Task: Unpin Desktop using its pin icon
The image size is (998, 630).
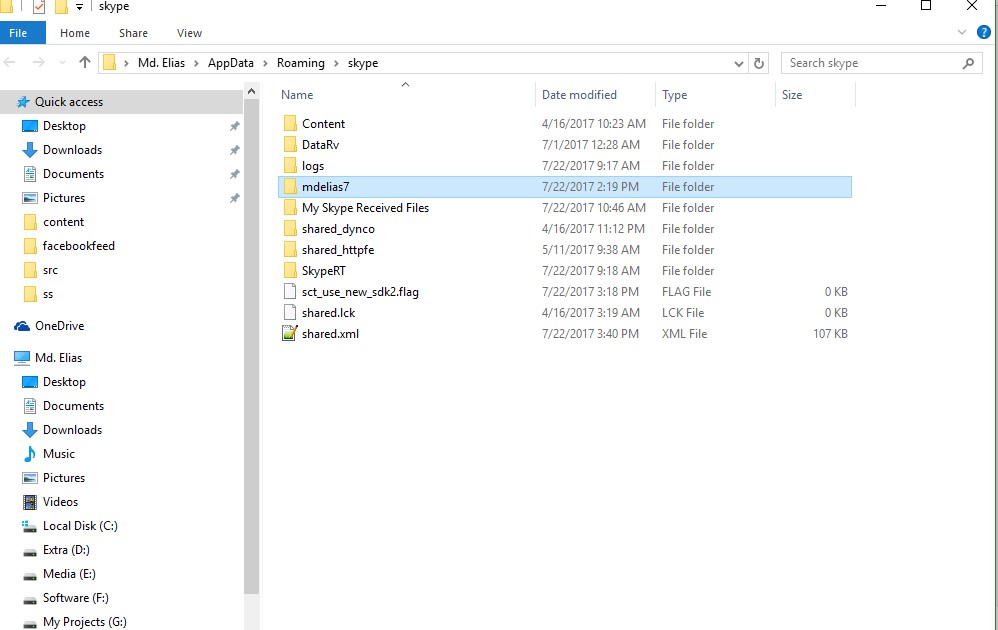Action: point(234,126)
